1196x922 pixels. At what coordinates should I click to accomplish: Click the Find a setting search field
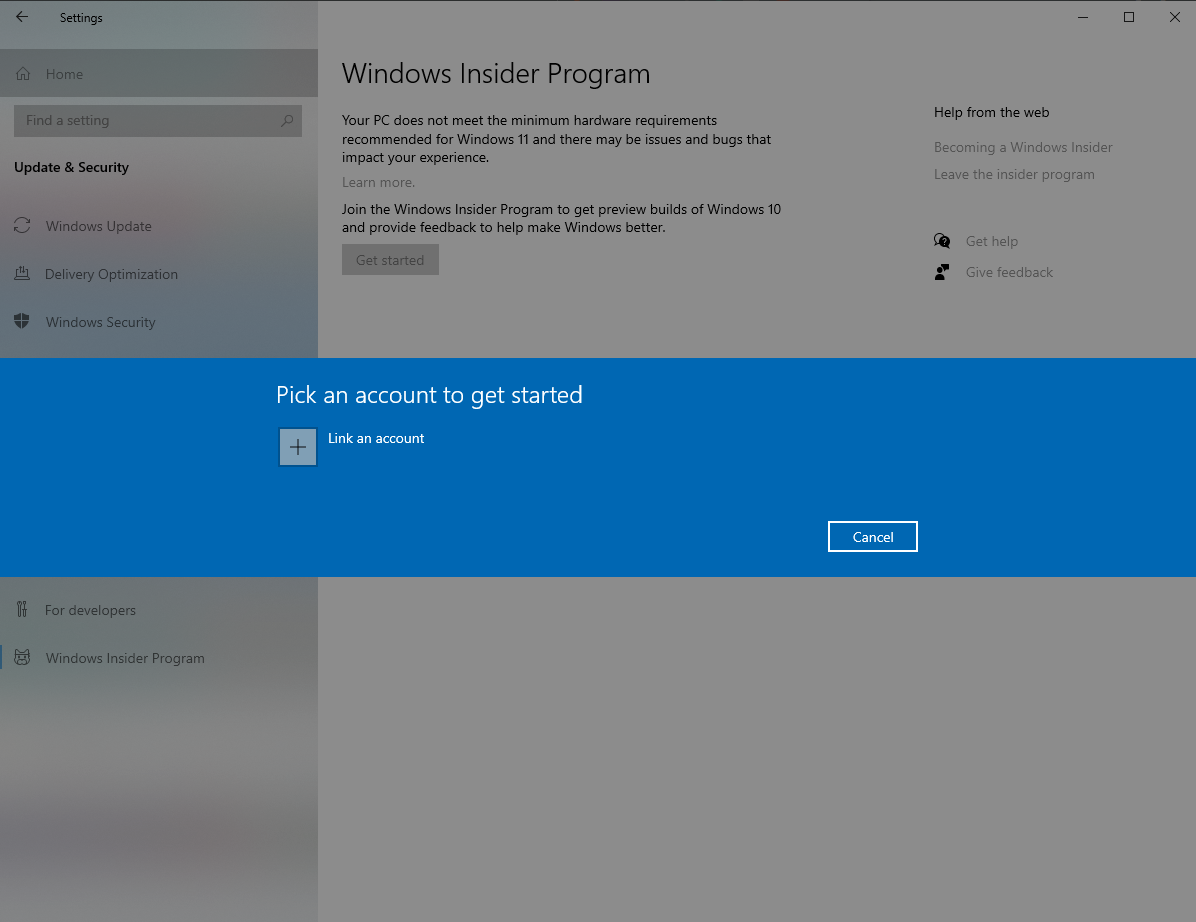coord(158,120)
